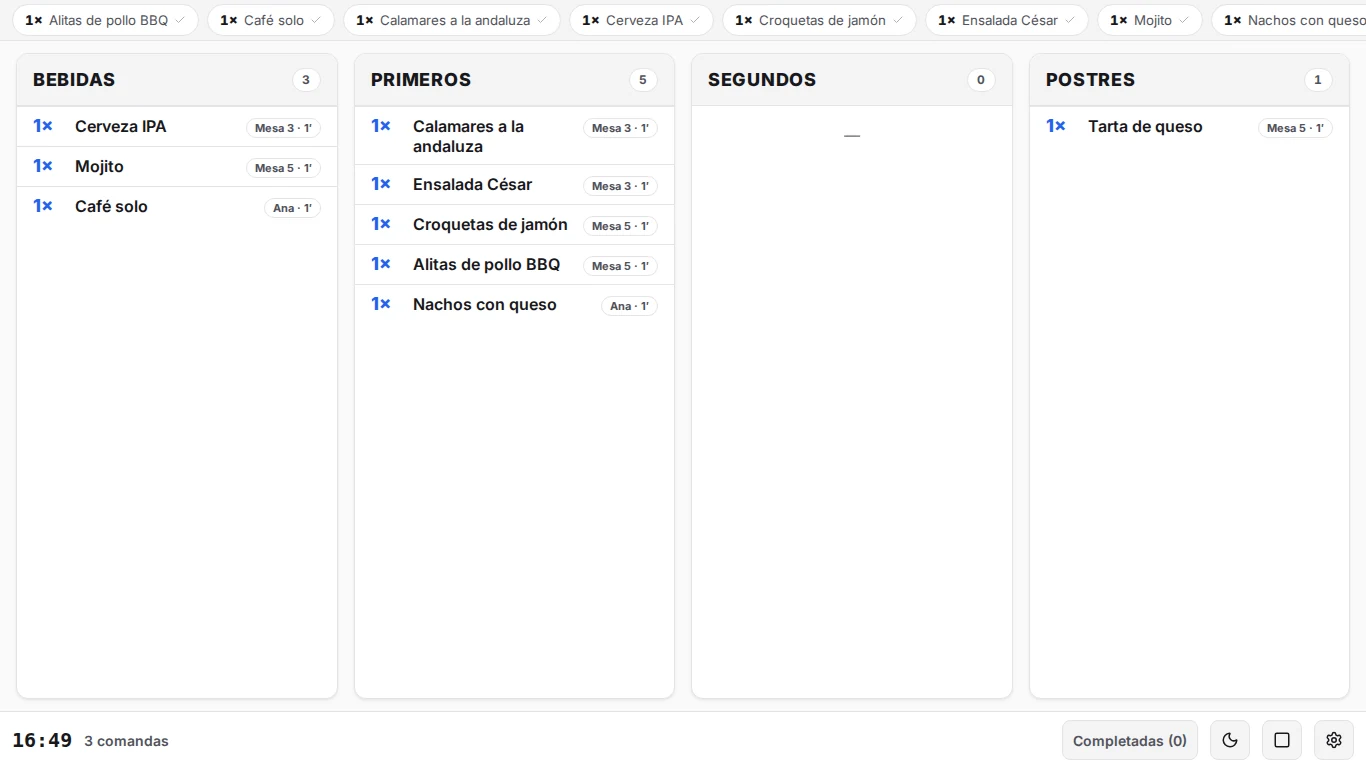
Task: Click the Mesa 5 badge beside Mojito
Action: point(283,168)
